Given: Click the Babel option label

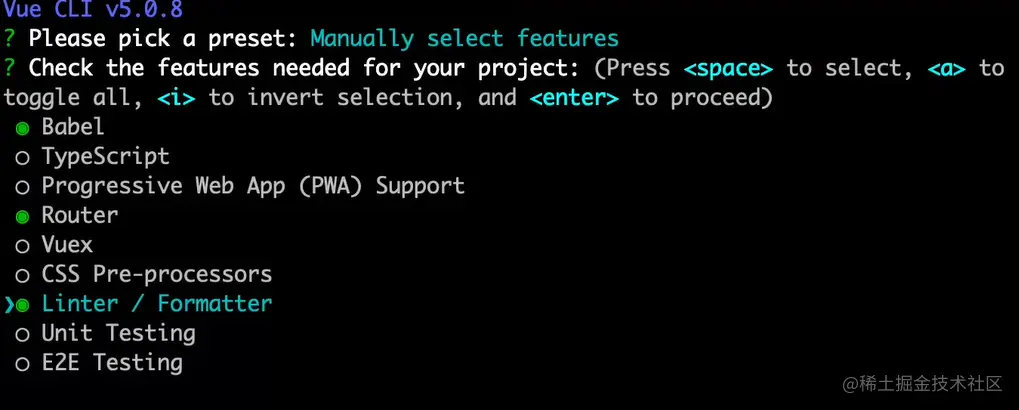Looking at the screenshot, I should (73, 127).
